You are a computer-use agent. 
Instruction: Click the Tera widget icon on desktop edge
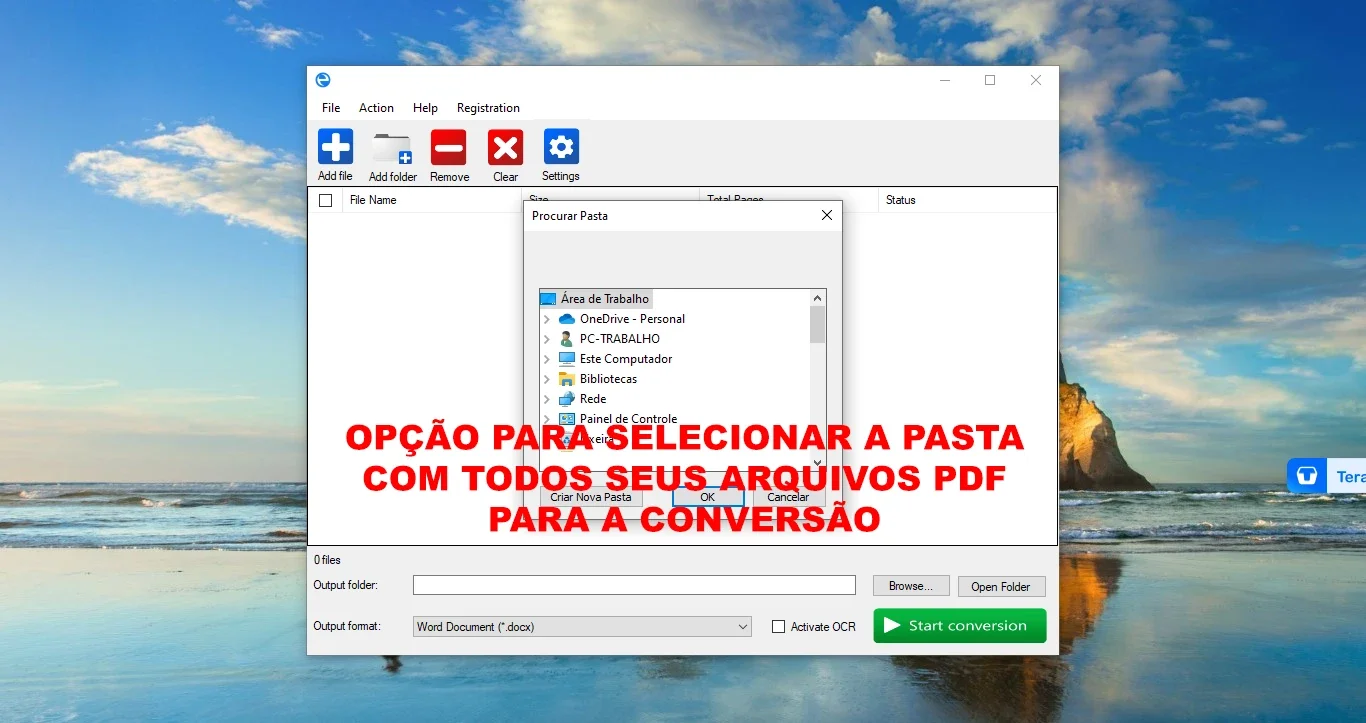(x=1306, y=476)
